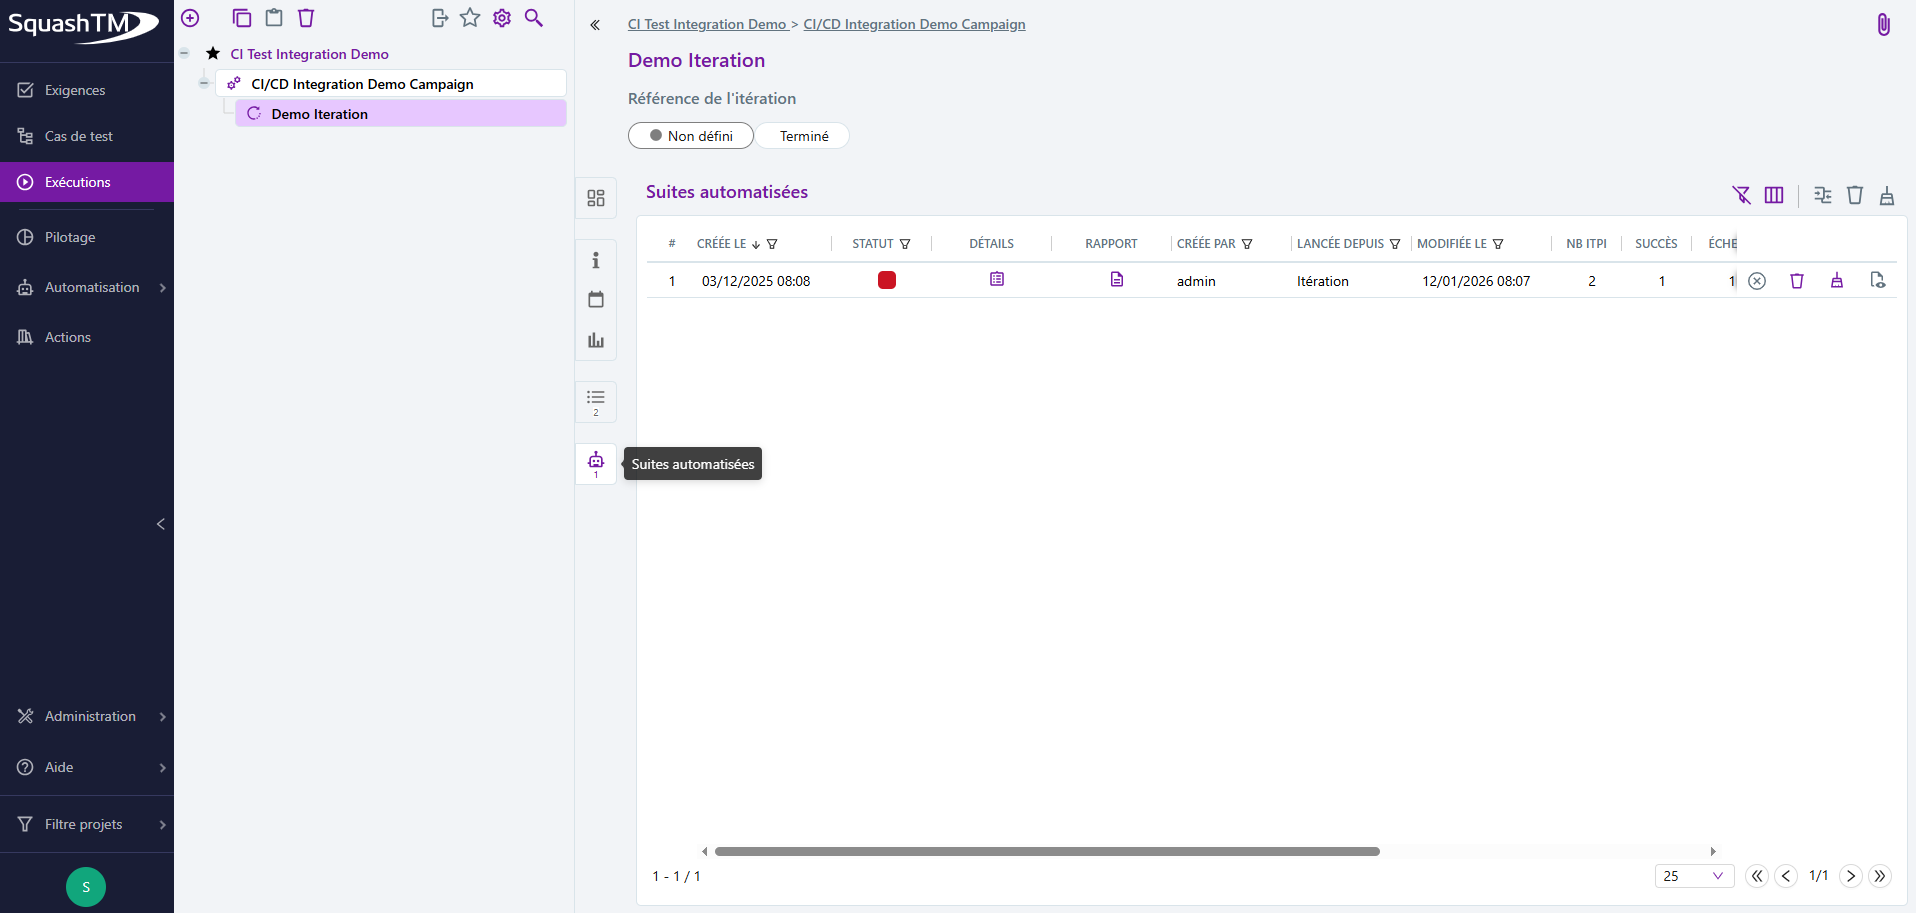Open the iteration statistics chart side icon
Image resolution: width=1916 pixels, height=913 pixels.
click(596, 340)
